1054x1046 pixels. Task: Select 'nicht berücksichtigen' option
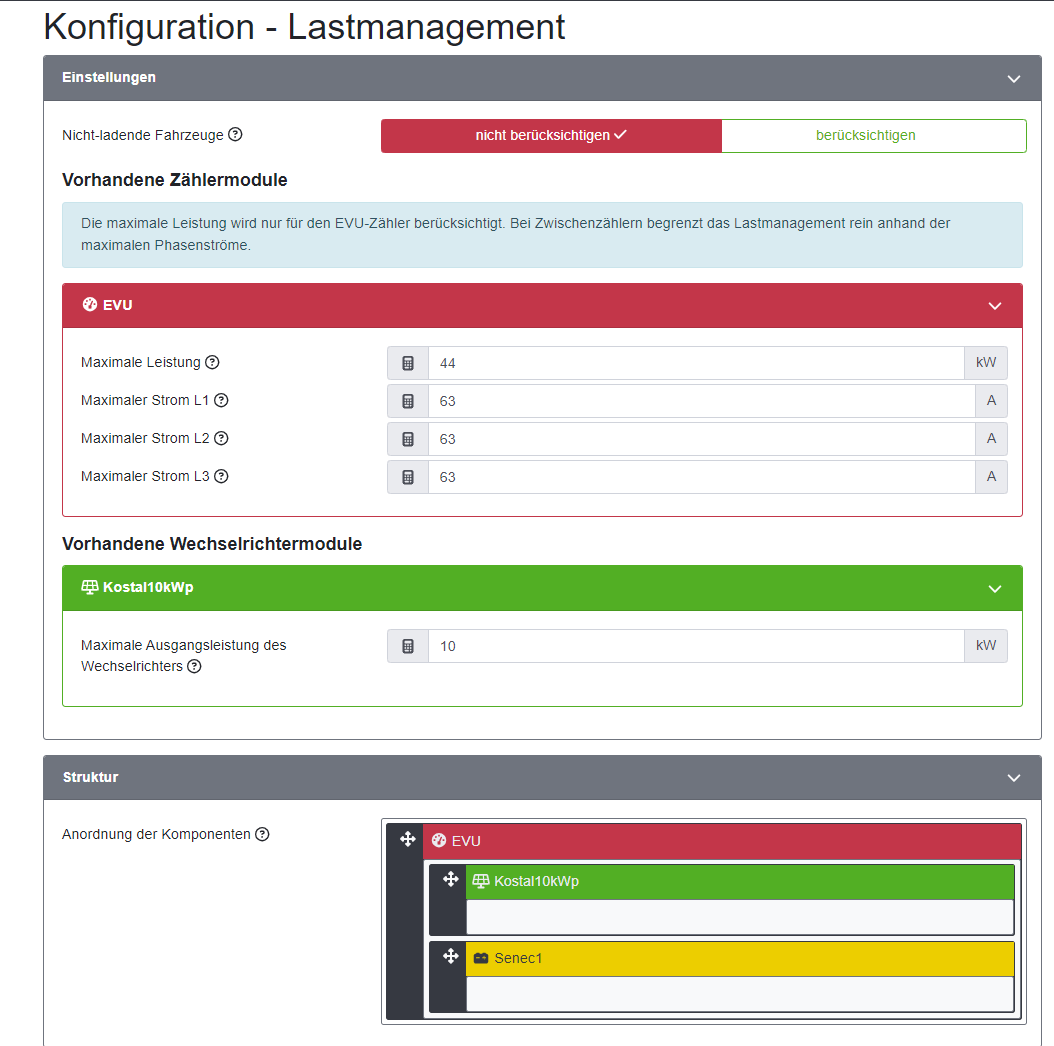[551, 136]
